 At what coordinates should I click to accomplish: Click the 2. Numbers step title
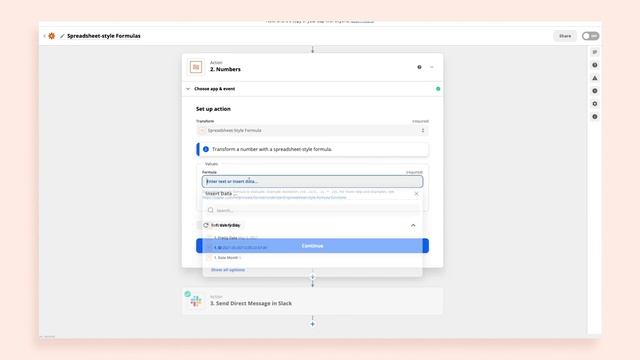tap(225, 69)
